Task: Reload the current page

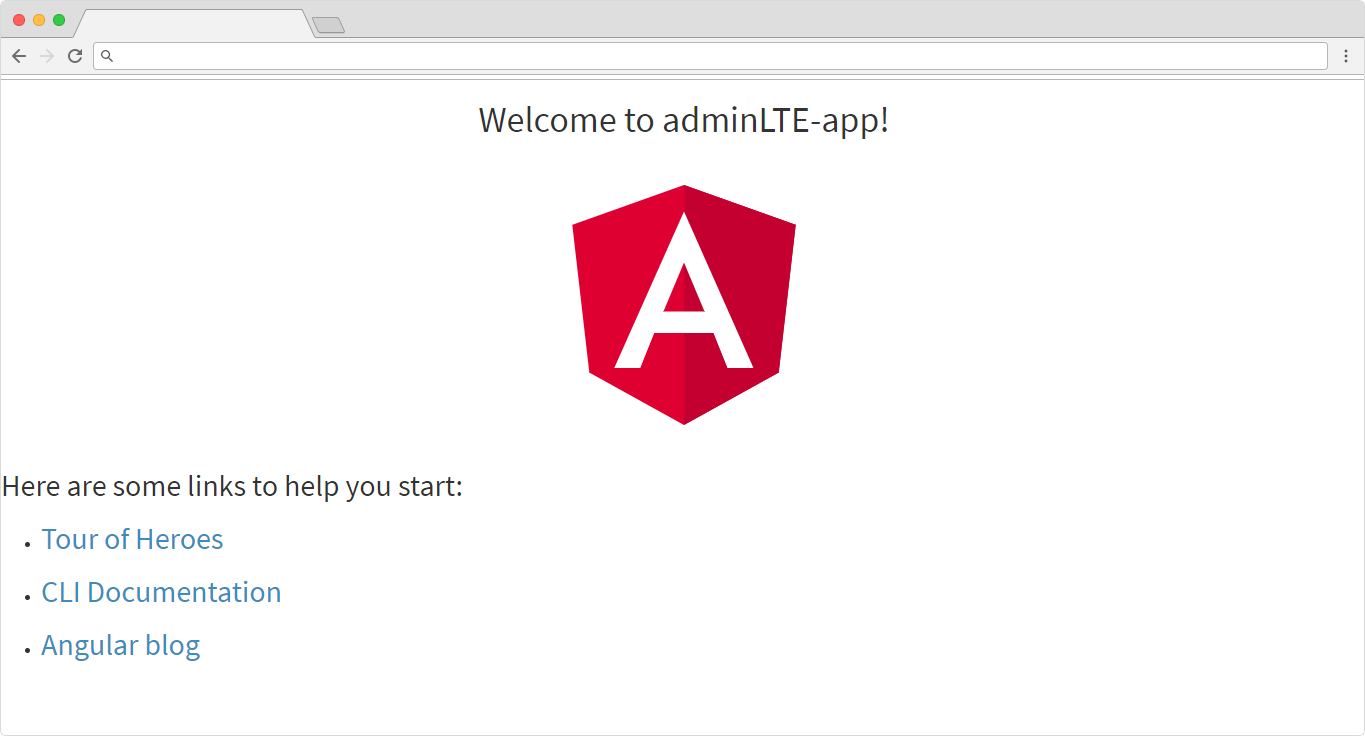Action: click(x=74, y=56)
